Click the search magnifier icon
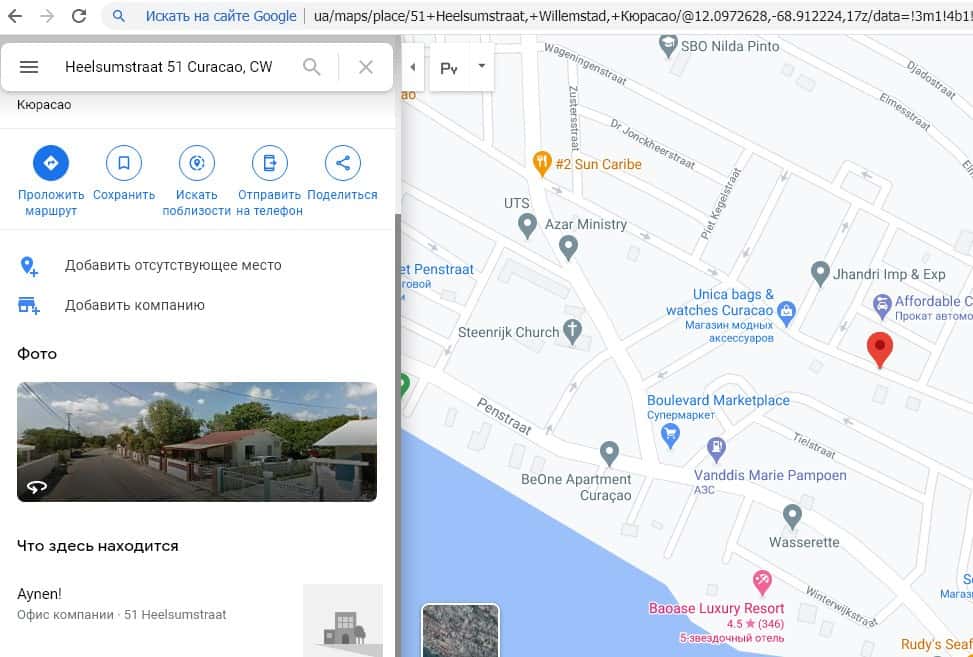Screen dimensions: 973x657 point(312,67)
